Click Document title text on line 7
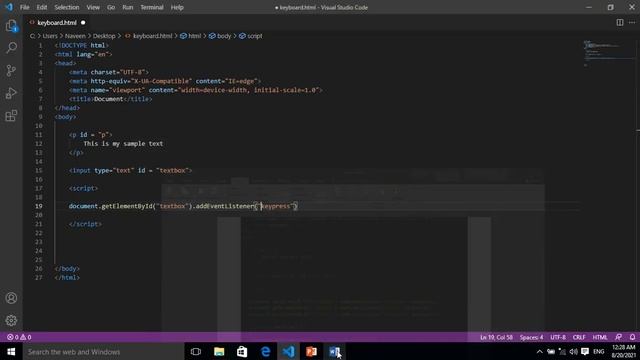The height and width of the screenshot is (360, 640). (109, 99)
